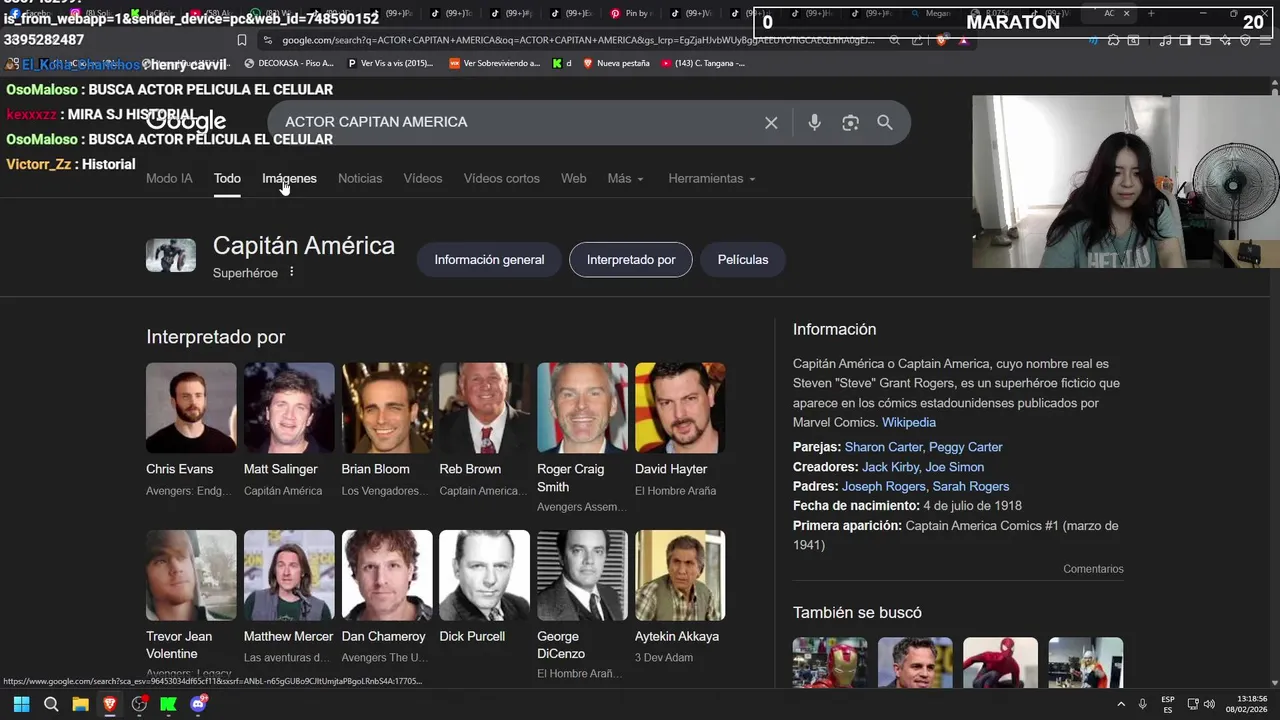Start voice search with the microphone icon

point(814,122)
